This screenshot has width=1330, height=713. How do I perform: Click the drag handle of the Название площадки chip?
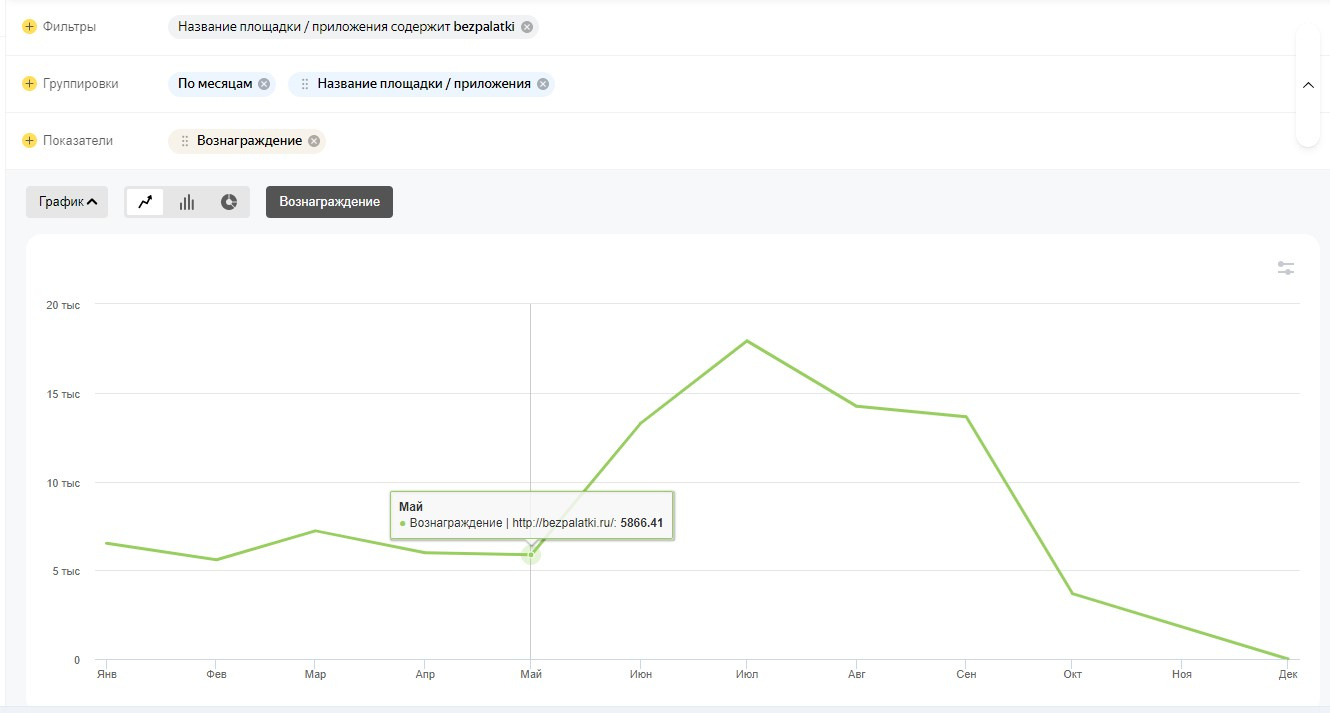point(305,84)
